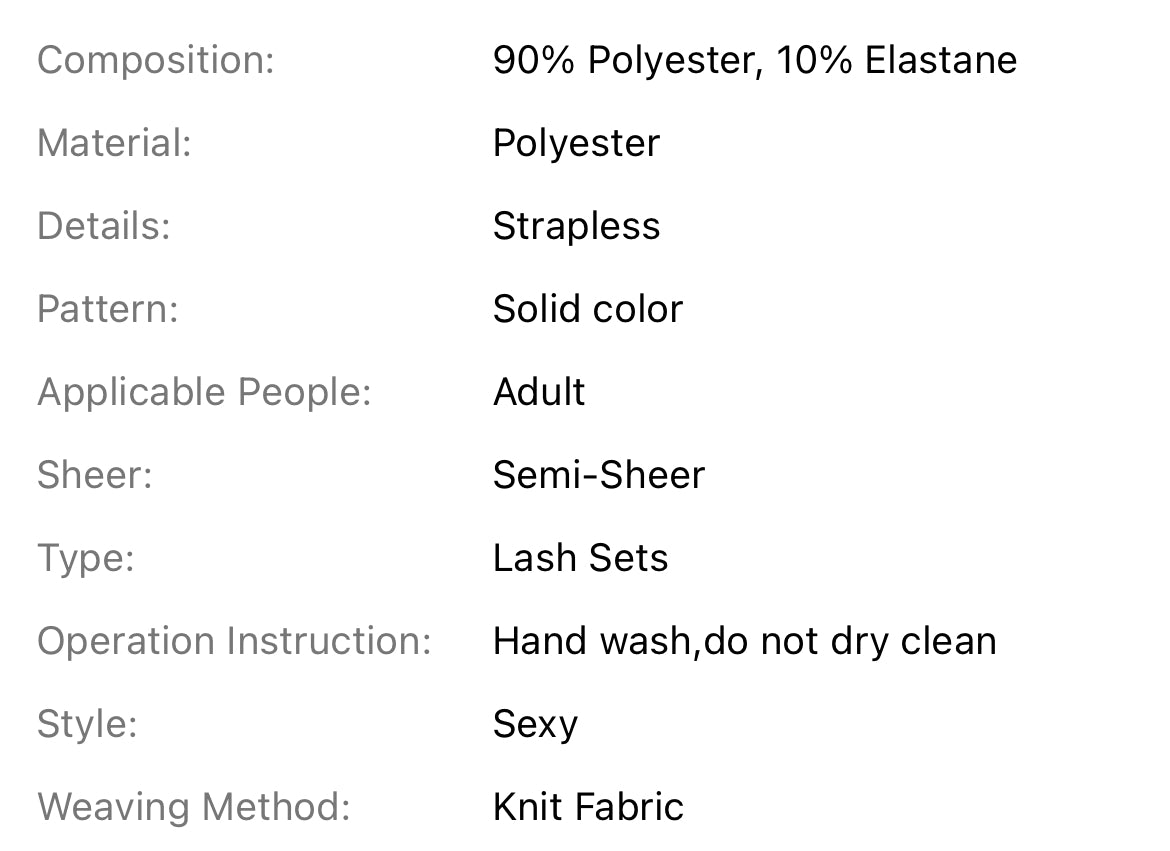Click the Applicable People label
This screenshot has height=851, width=1170.
click(x=204, y=393)
